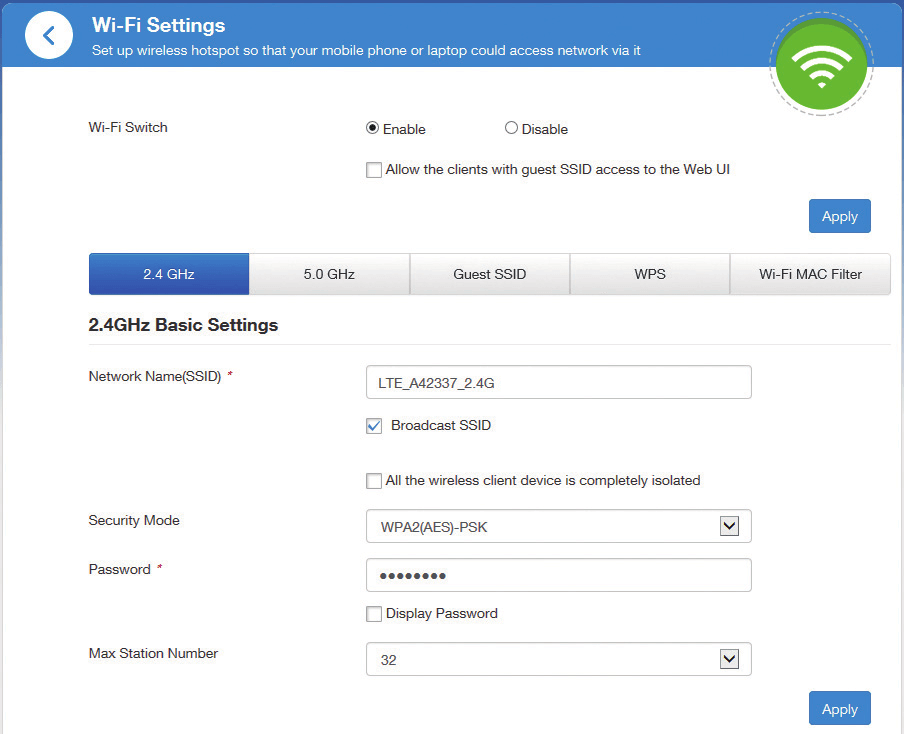Select the Enable Wi-Fi radio button
This screenshot has width=904, height=734.
[373, 128]
